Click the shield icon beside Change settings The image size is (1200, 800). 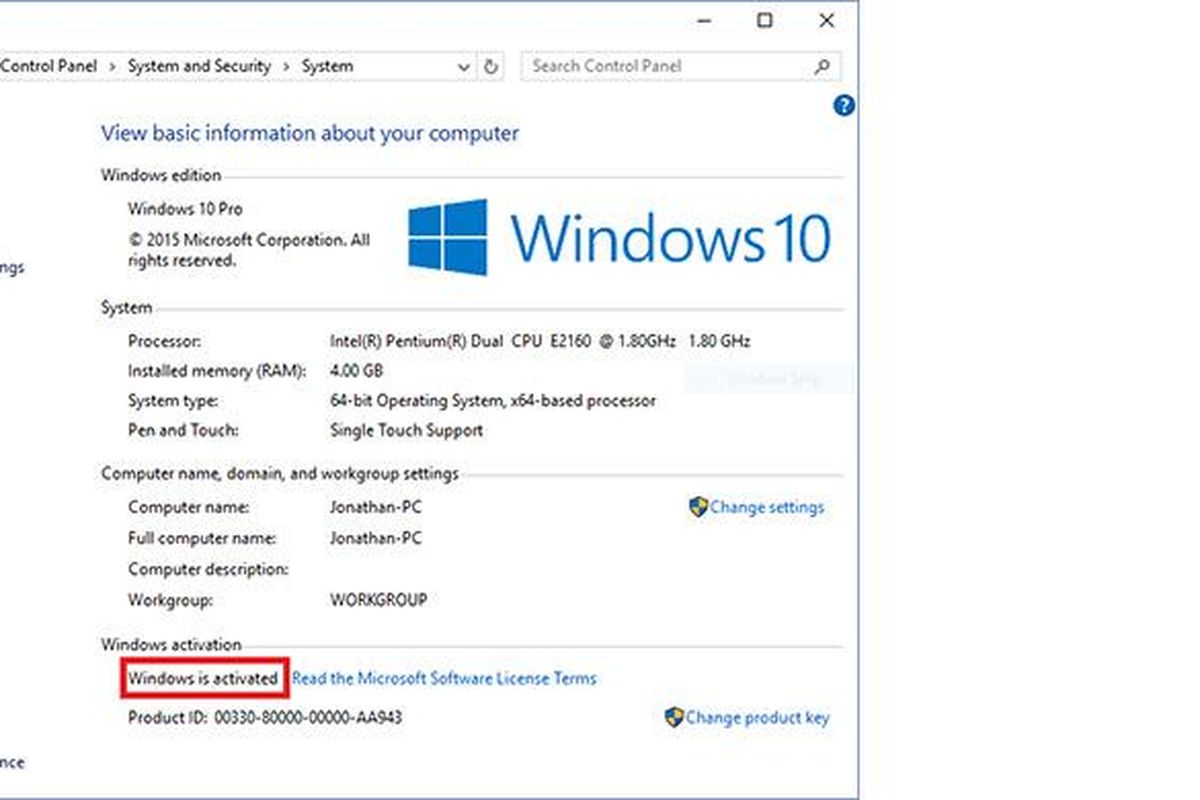(698, 507)
